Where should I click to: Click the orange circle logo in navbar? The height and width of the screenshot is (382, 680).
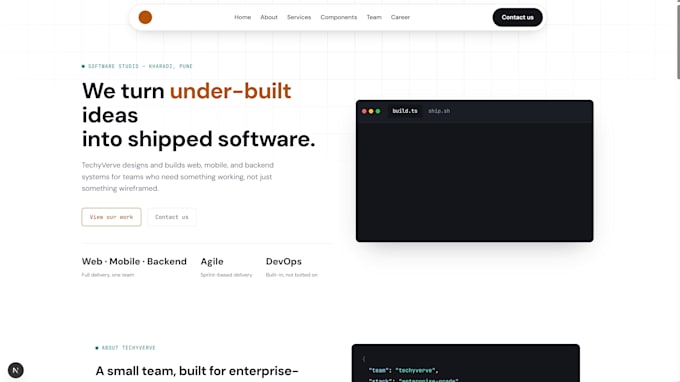click(145, 17)
